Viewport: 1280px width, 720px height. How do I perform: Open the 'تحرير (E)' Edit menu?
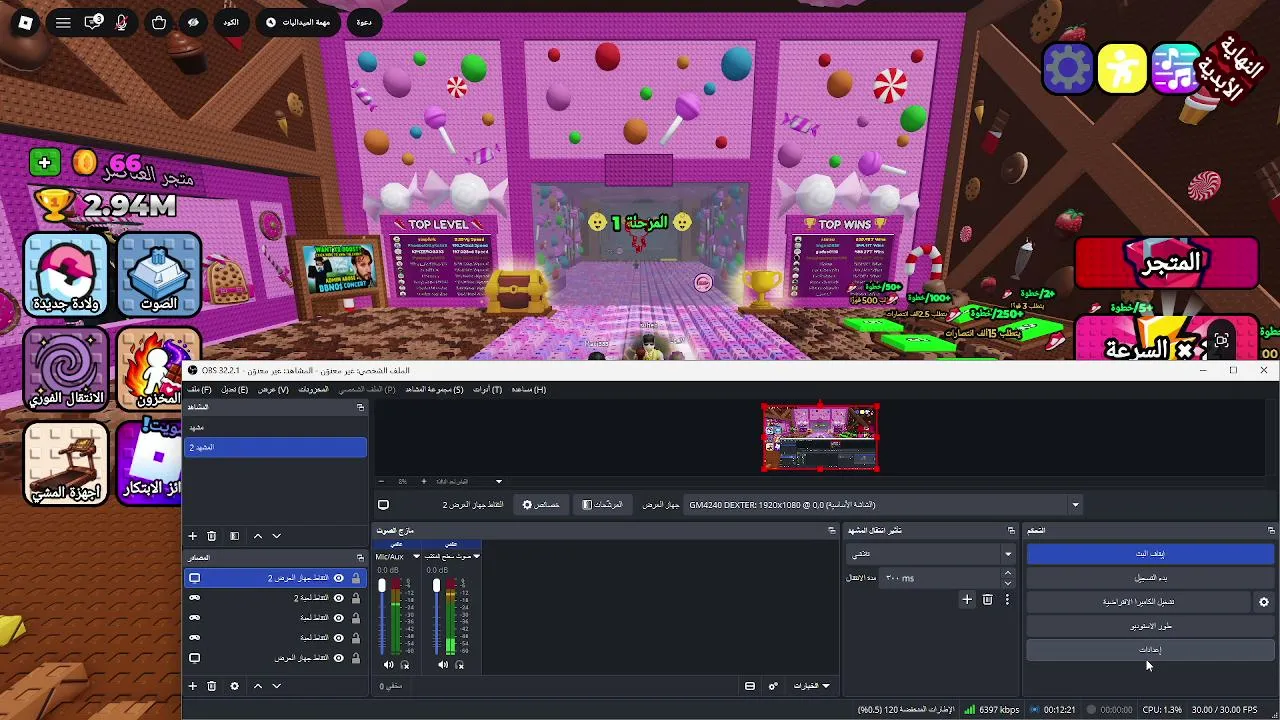[x=234, y=389]
